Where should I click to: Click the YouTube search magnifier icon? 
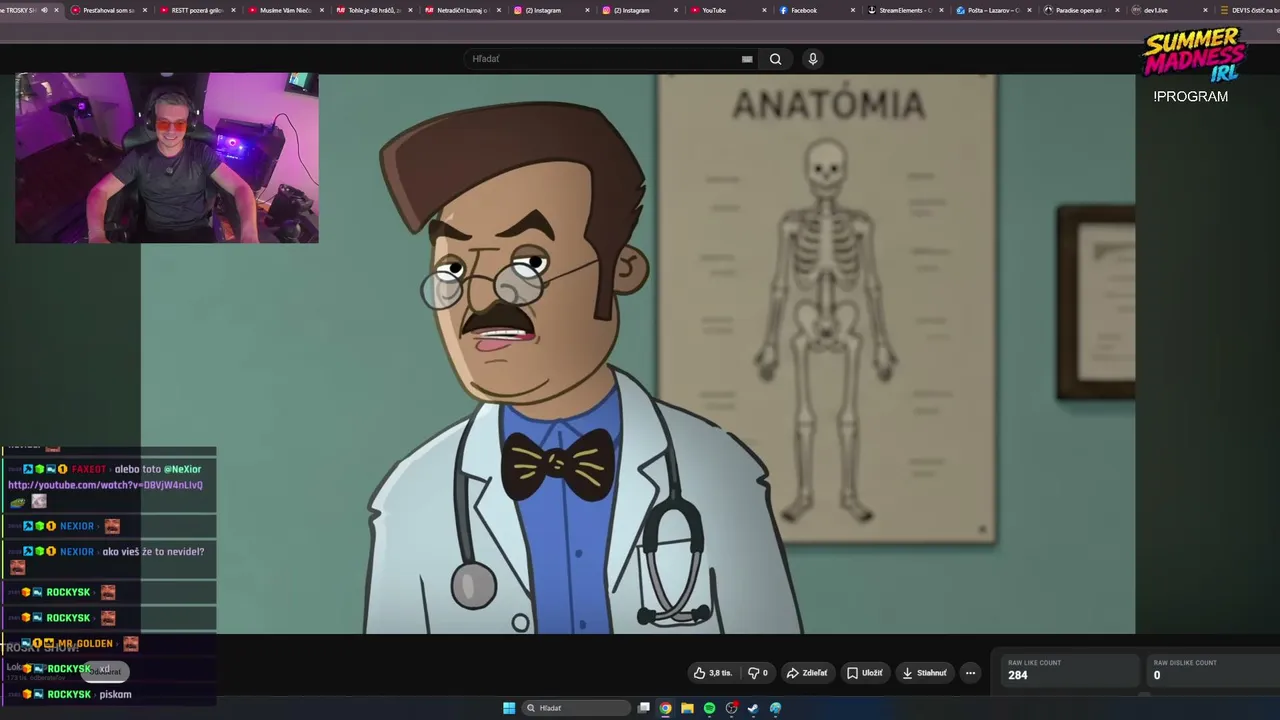point(775,59)
